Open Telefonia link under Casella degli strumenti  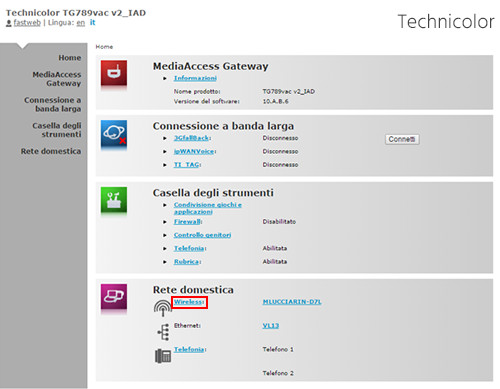coord(189,248)
